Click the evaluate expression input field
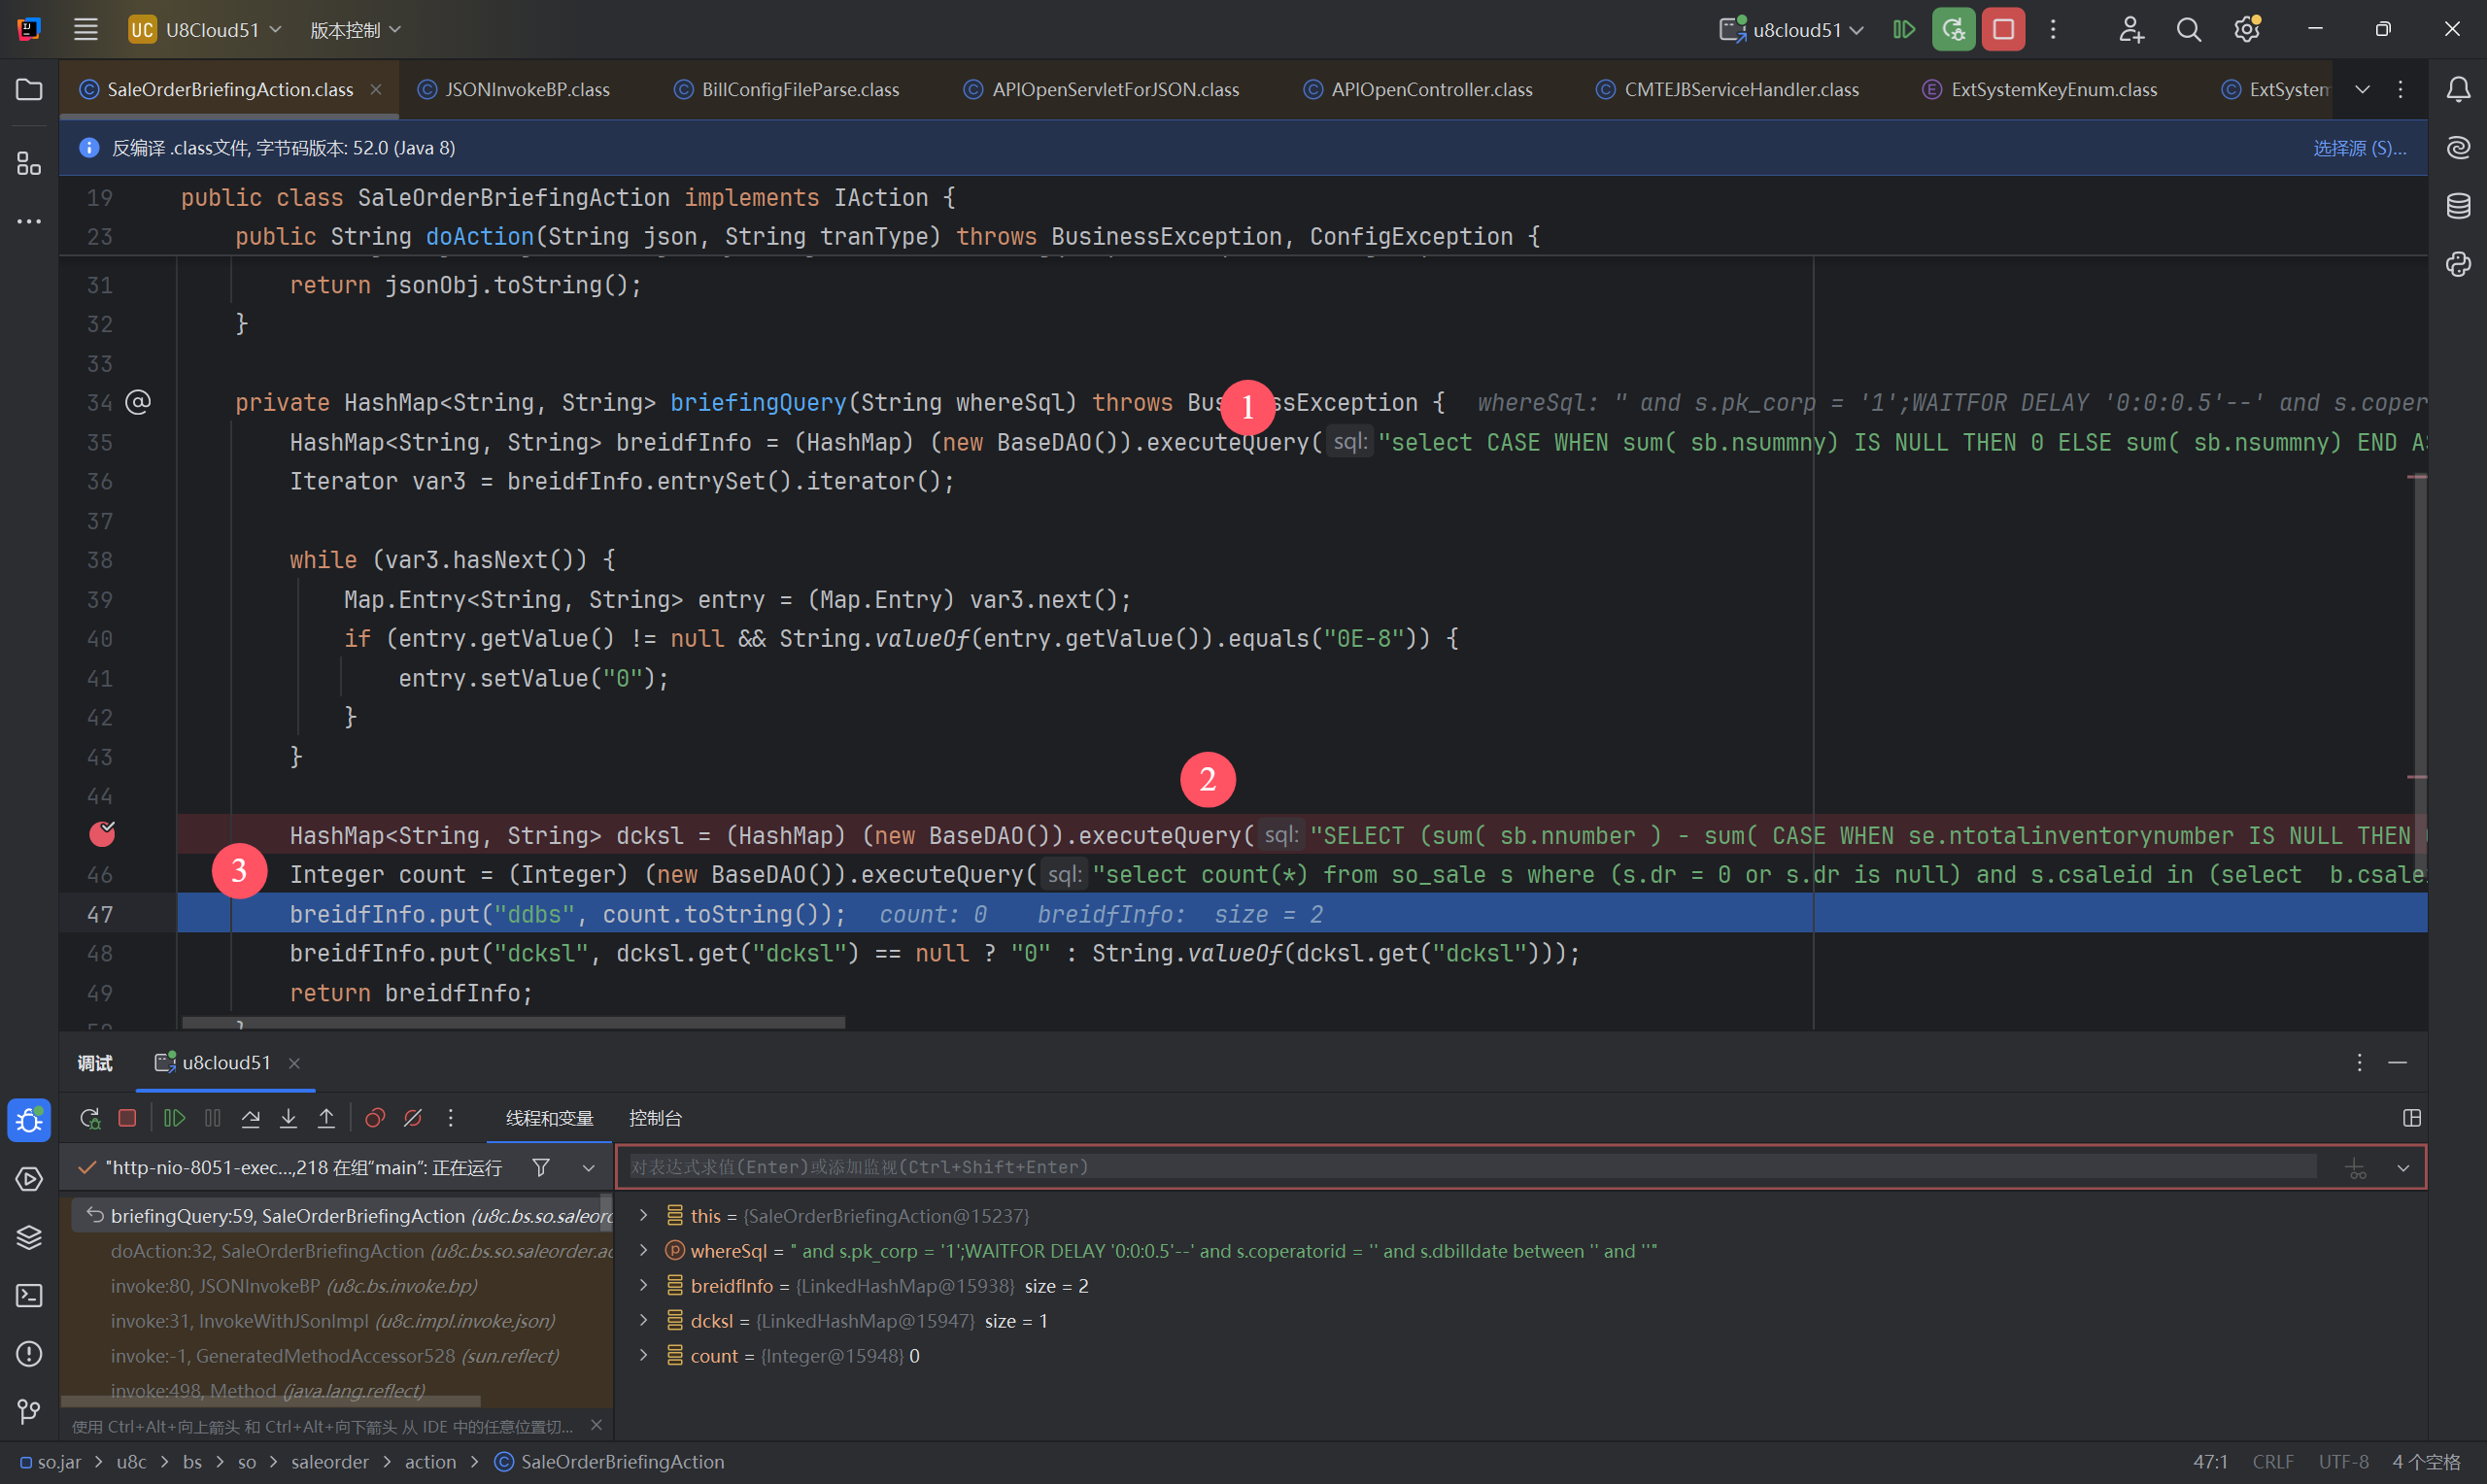2487x1484 pixels. pyautogui.click(x=1470, y=1167)
